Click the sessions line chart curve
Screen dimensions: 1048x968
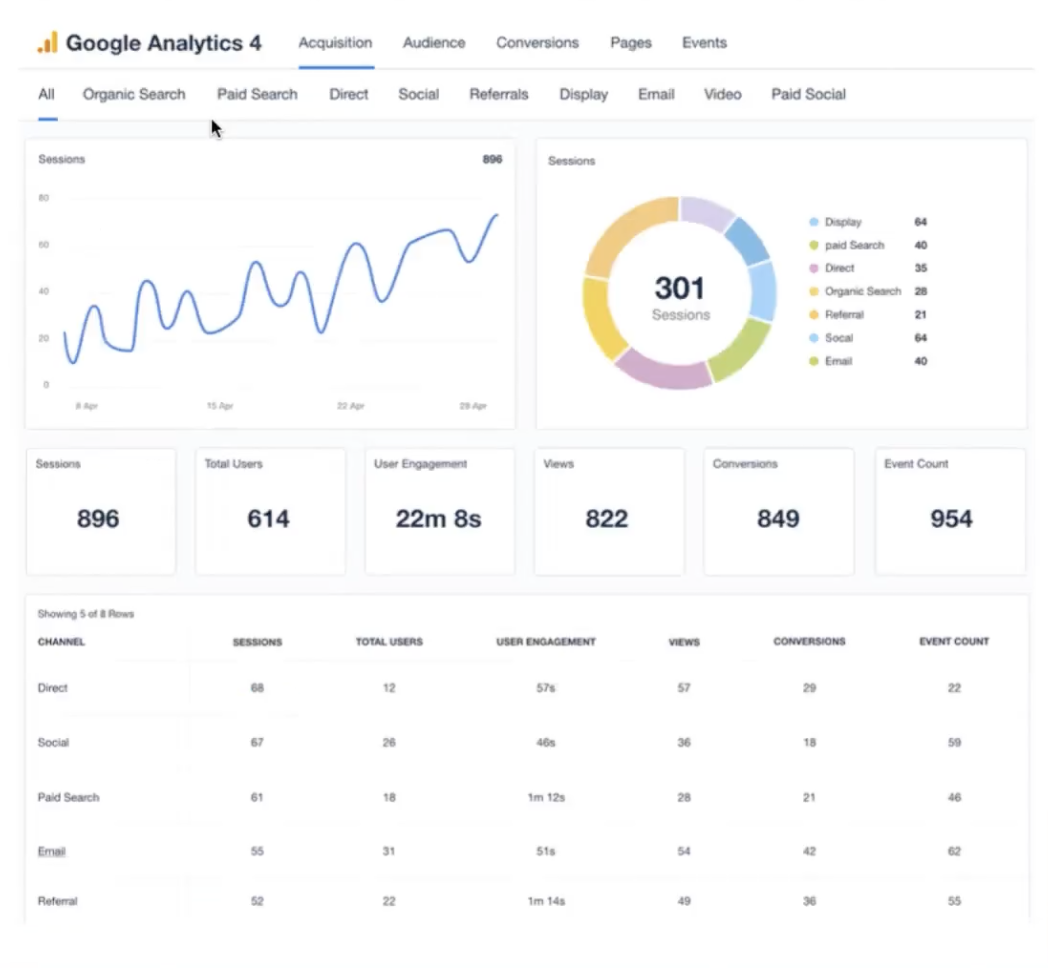point(281,291)
